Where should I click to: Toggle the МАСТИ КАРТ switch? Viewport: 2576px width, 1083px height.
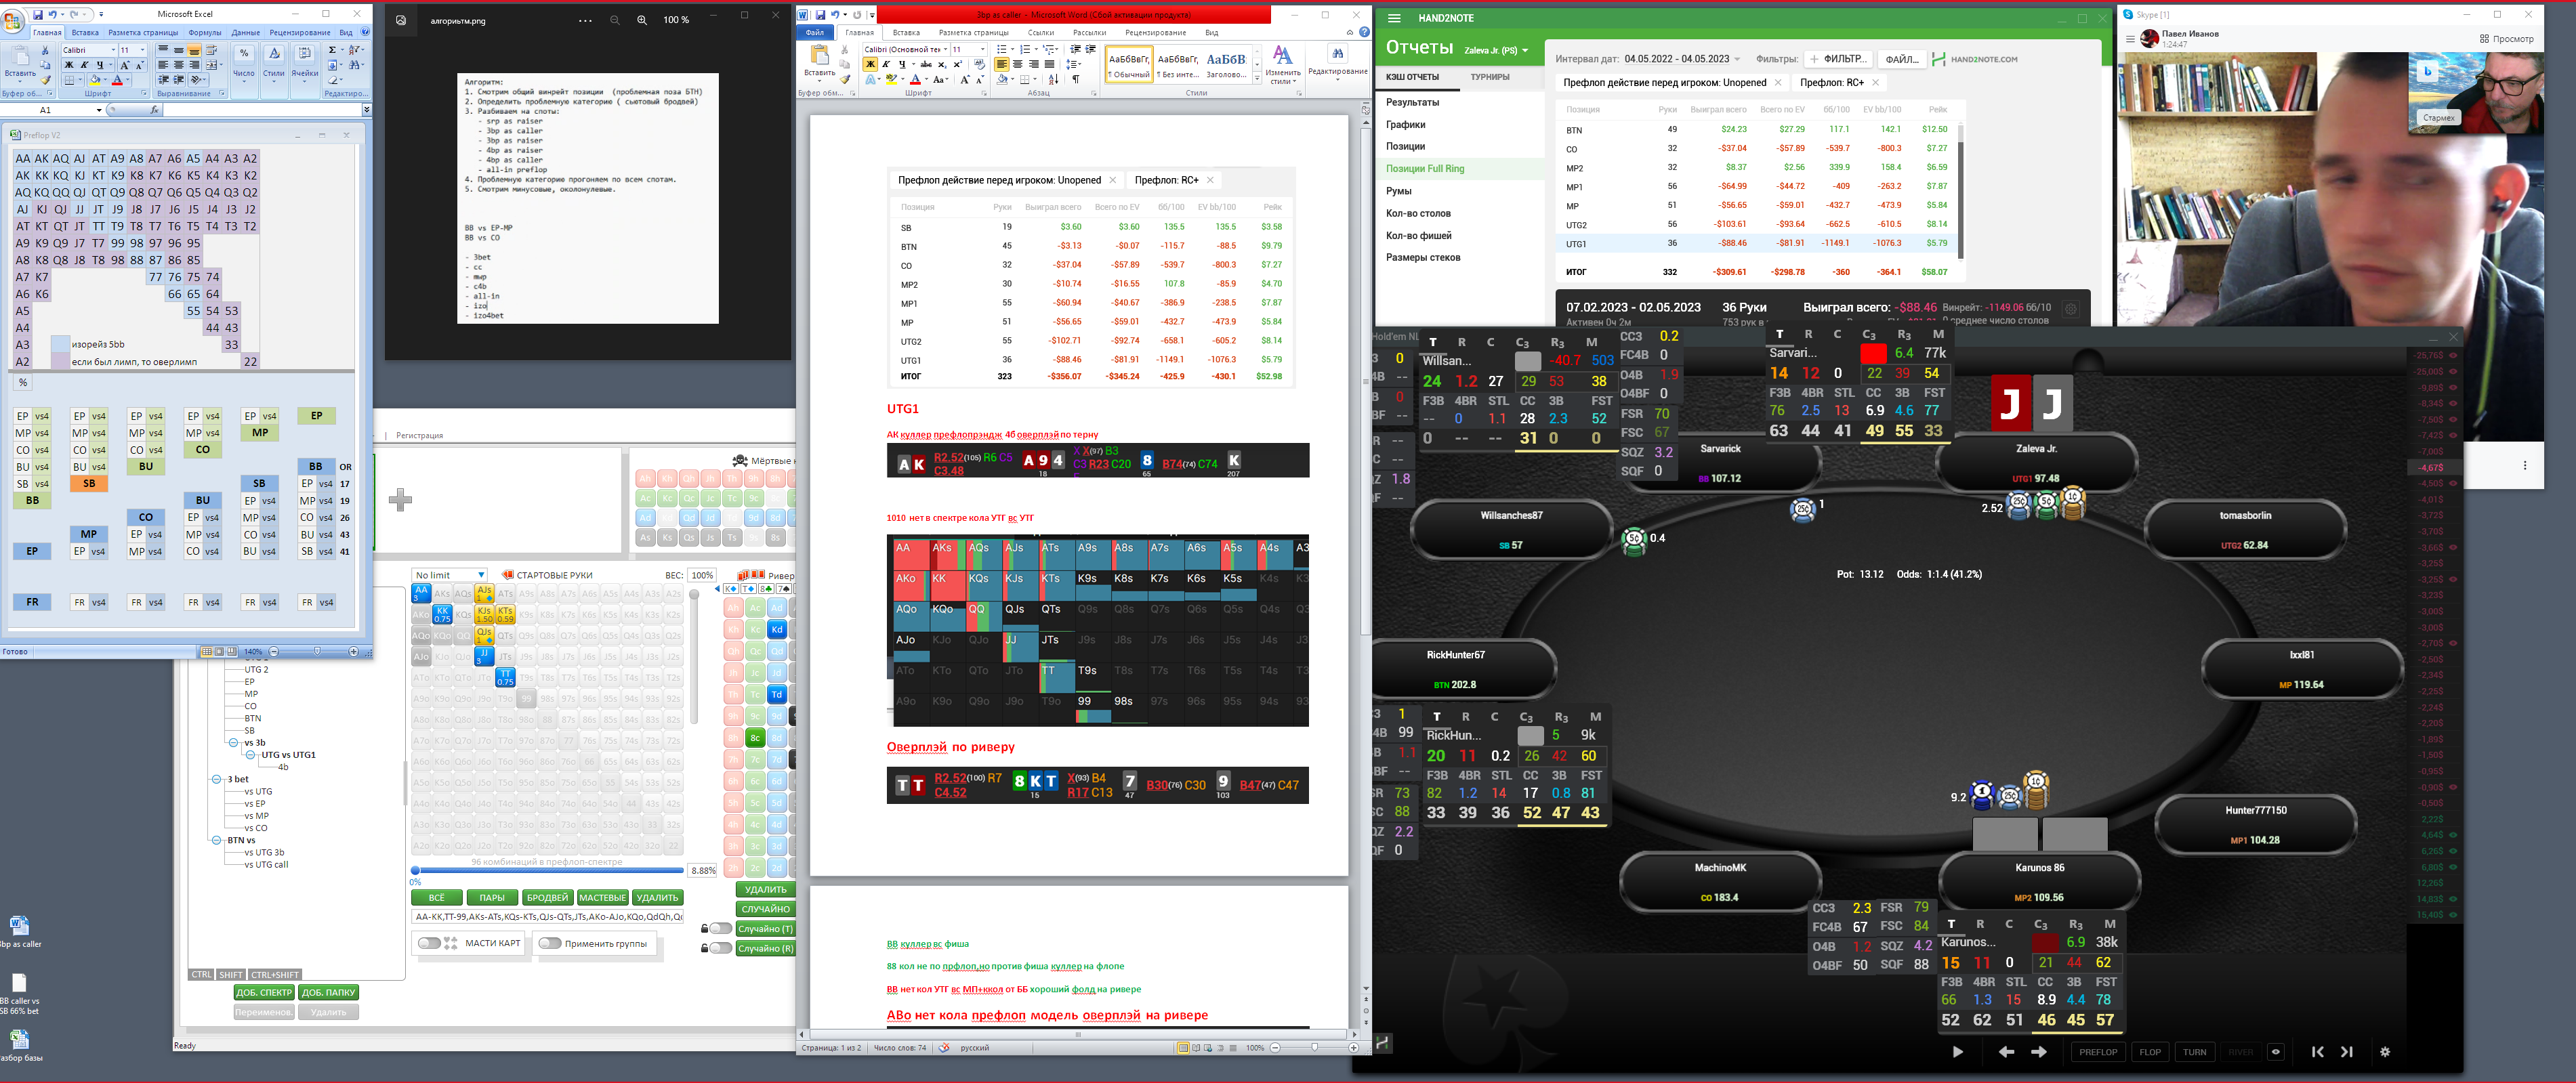coord(430,943)
